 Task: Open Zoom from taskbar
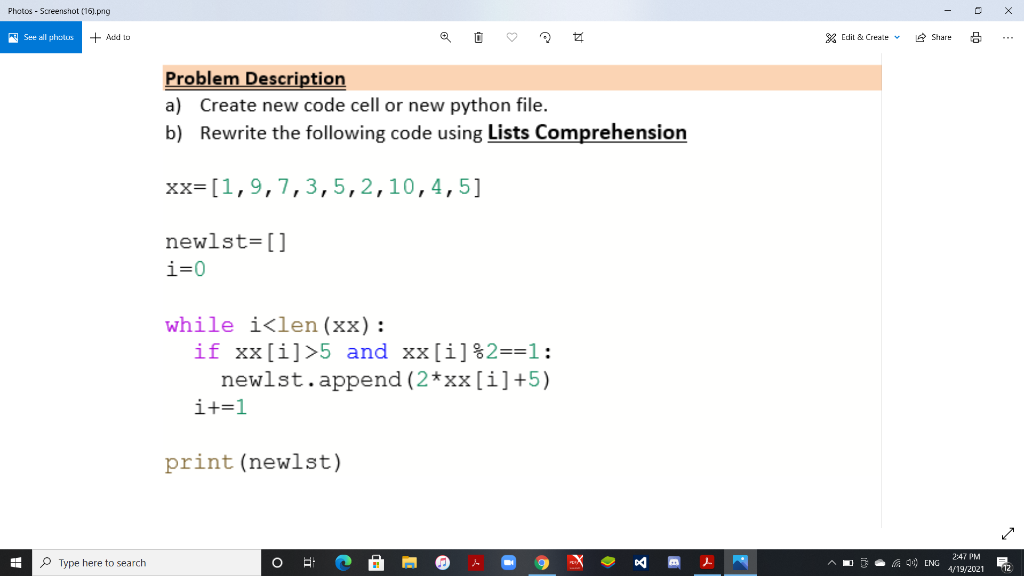[x=508, y=562]
